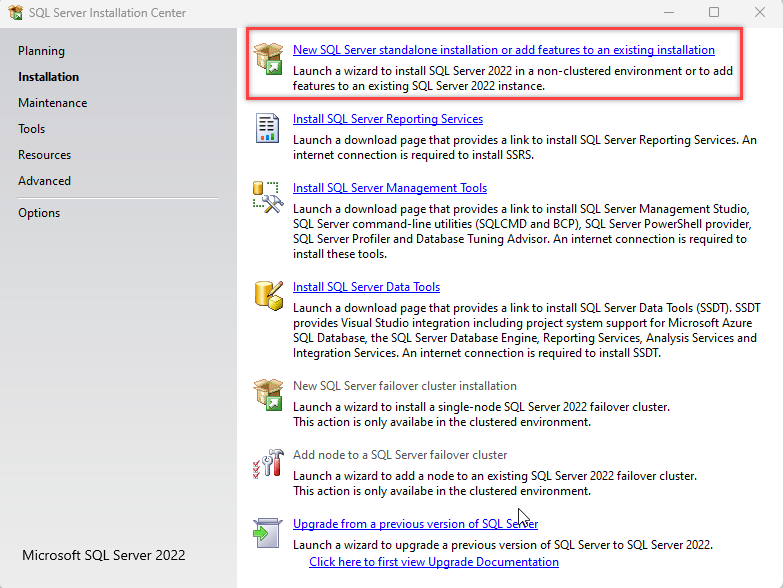Open the Options page
This screenshot has width=783, height=588.
39,213
